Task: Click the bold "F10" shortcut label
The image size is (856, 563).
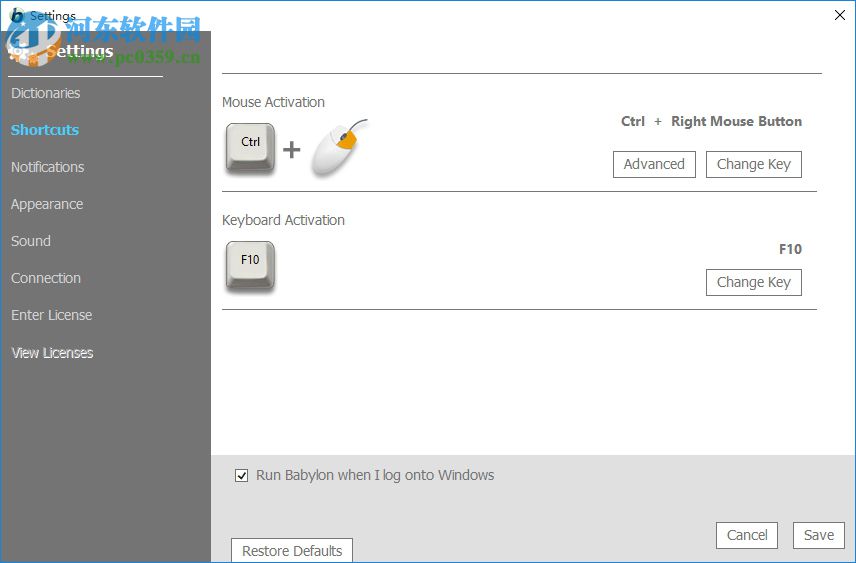Action: (790, 249)
